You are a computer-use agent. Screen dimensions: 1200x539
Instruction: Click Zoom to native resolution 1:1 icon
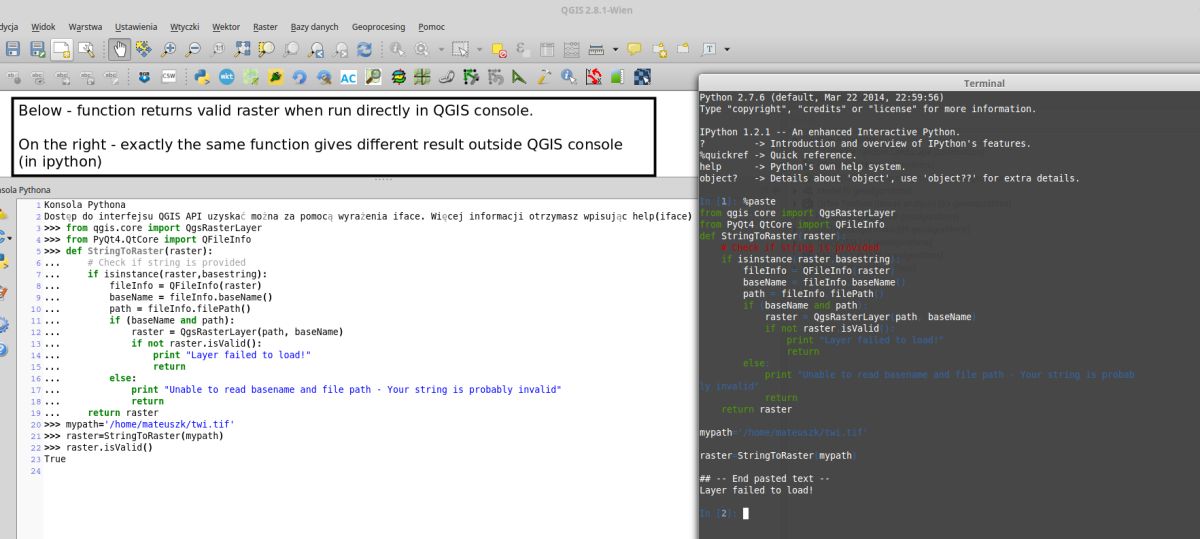(x=217, y=48)
